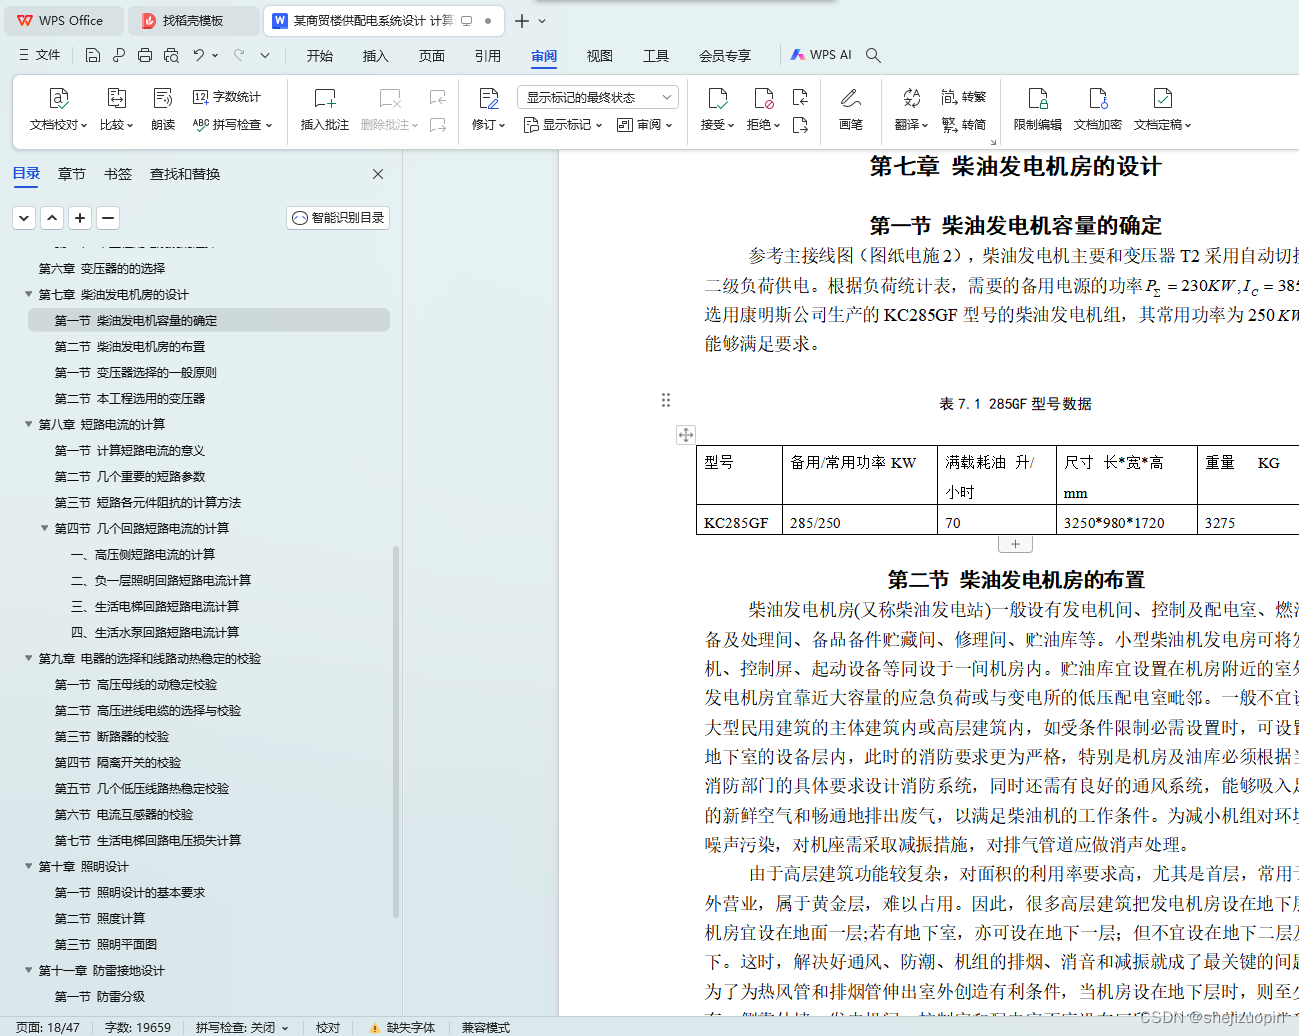The width and height of the screenshot is (1299, 1036).
Task: Click the 比较 compare documents icon
Action: coord(116,98)
